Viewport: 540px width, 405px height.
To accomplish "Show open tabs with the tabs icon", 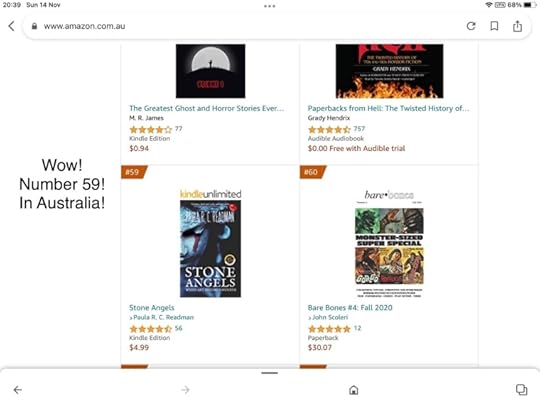I will click(521, 390).
